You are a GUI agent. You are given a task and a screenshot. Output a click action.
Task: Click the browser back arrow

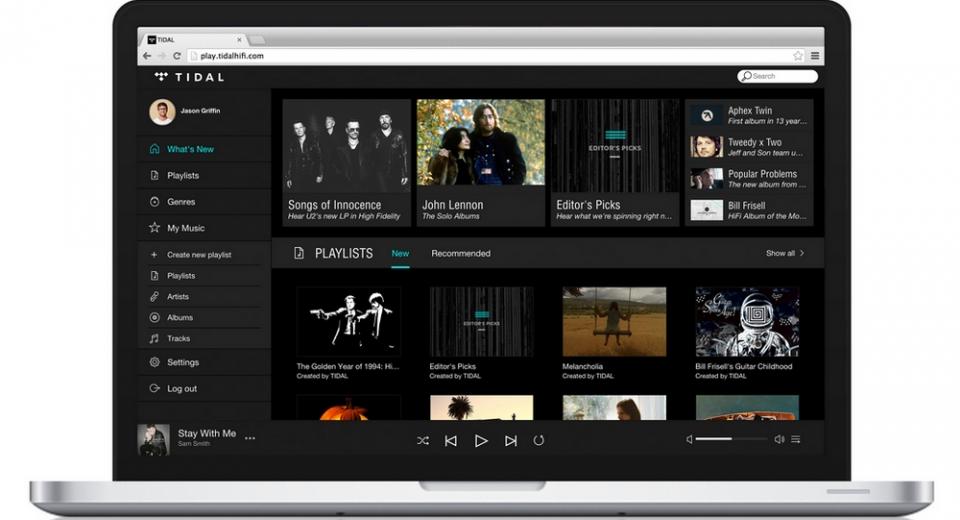146,56
